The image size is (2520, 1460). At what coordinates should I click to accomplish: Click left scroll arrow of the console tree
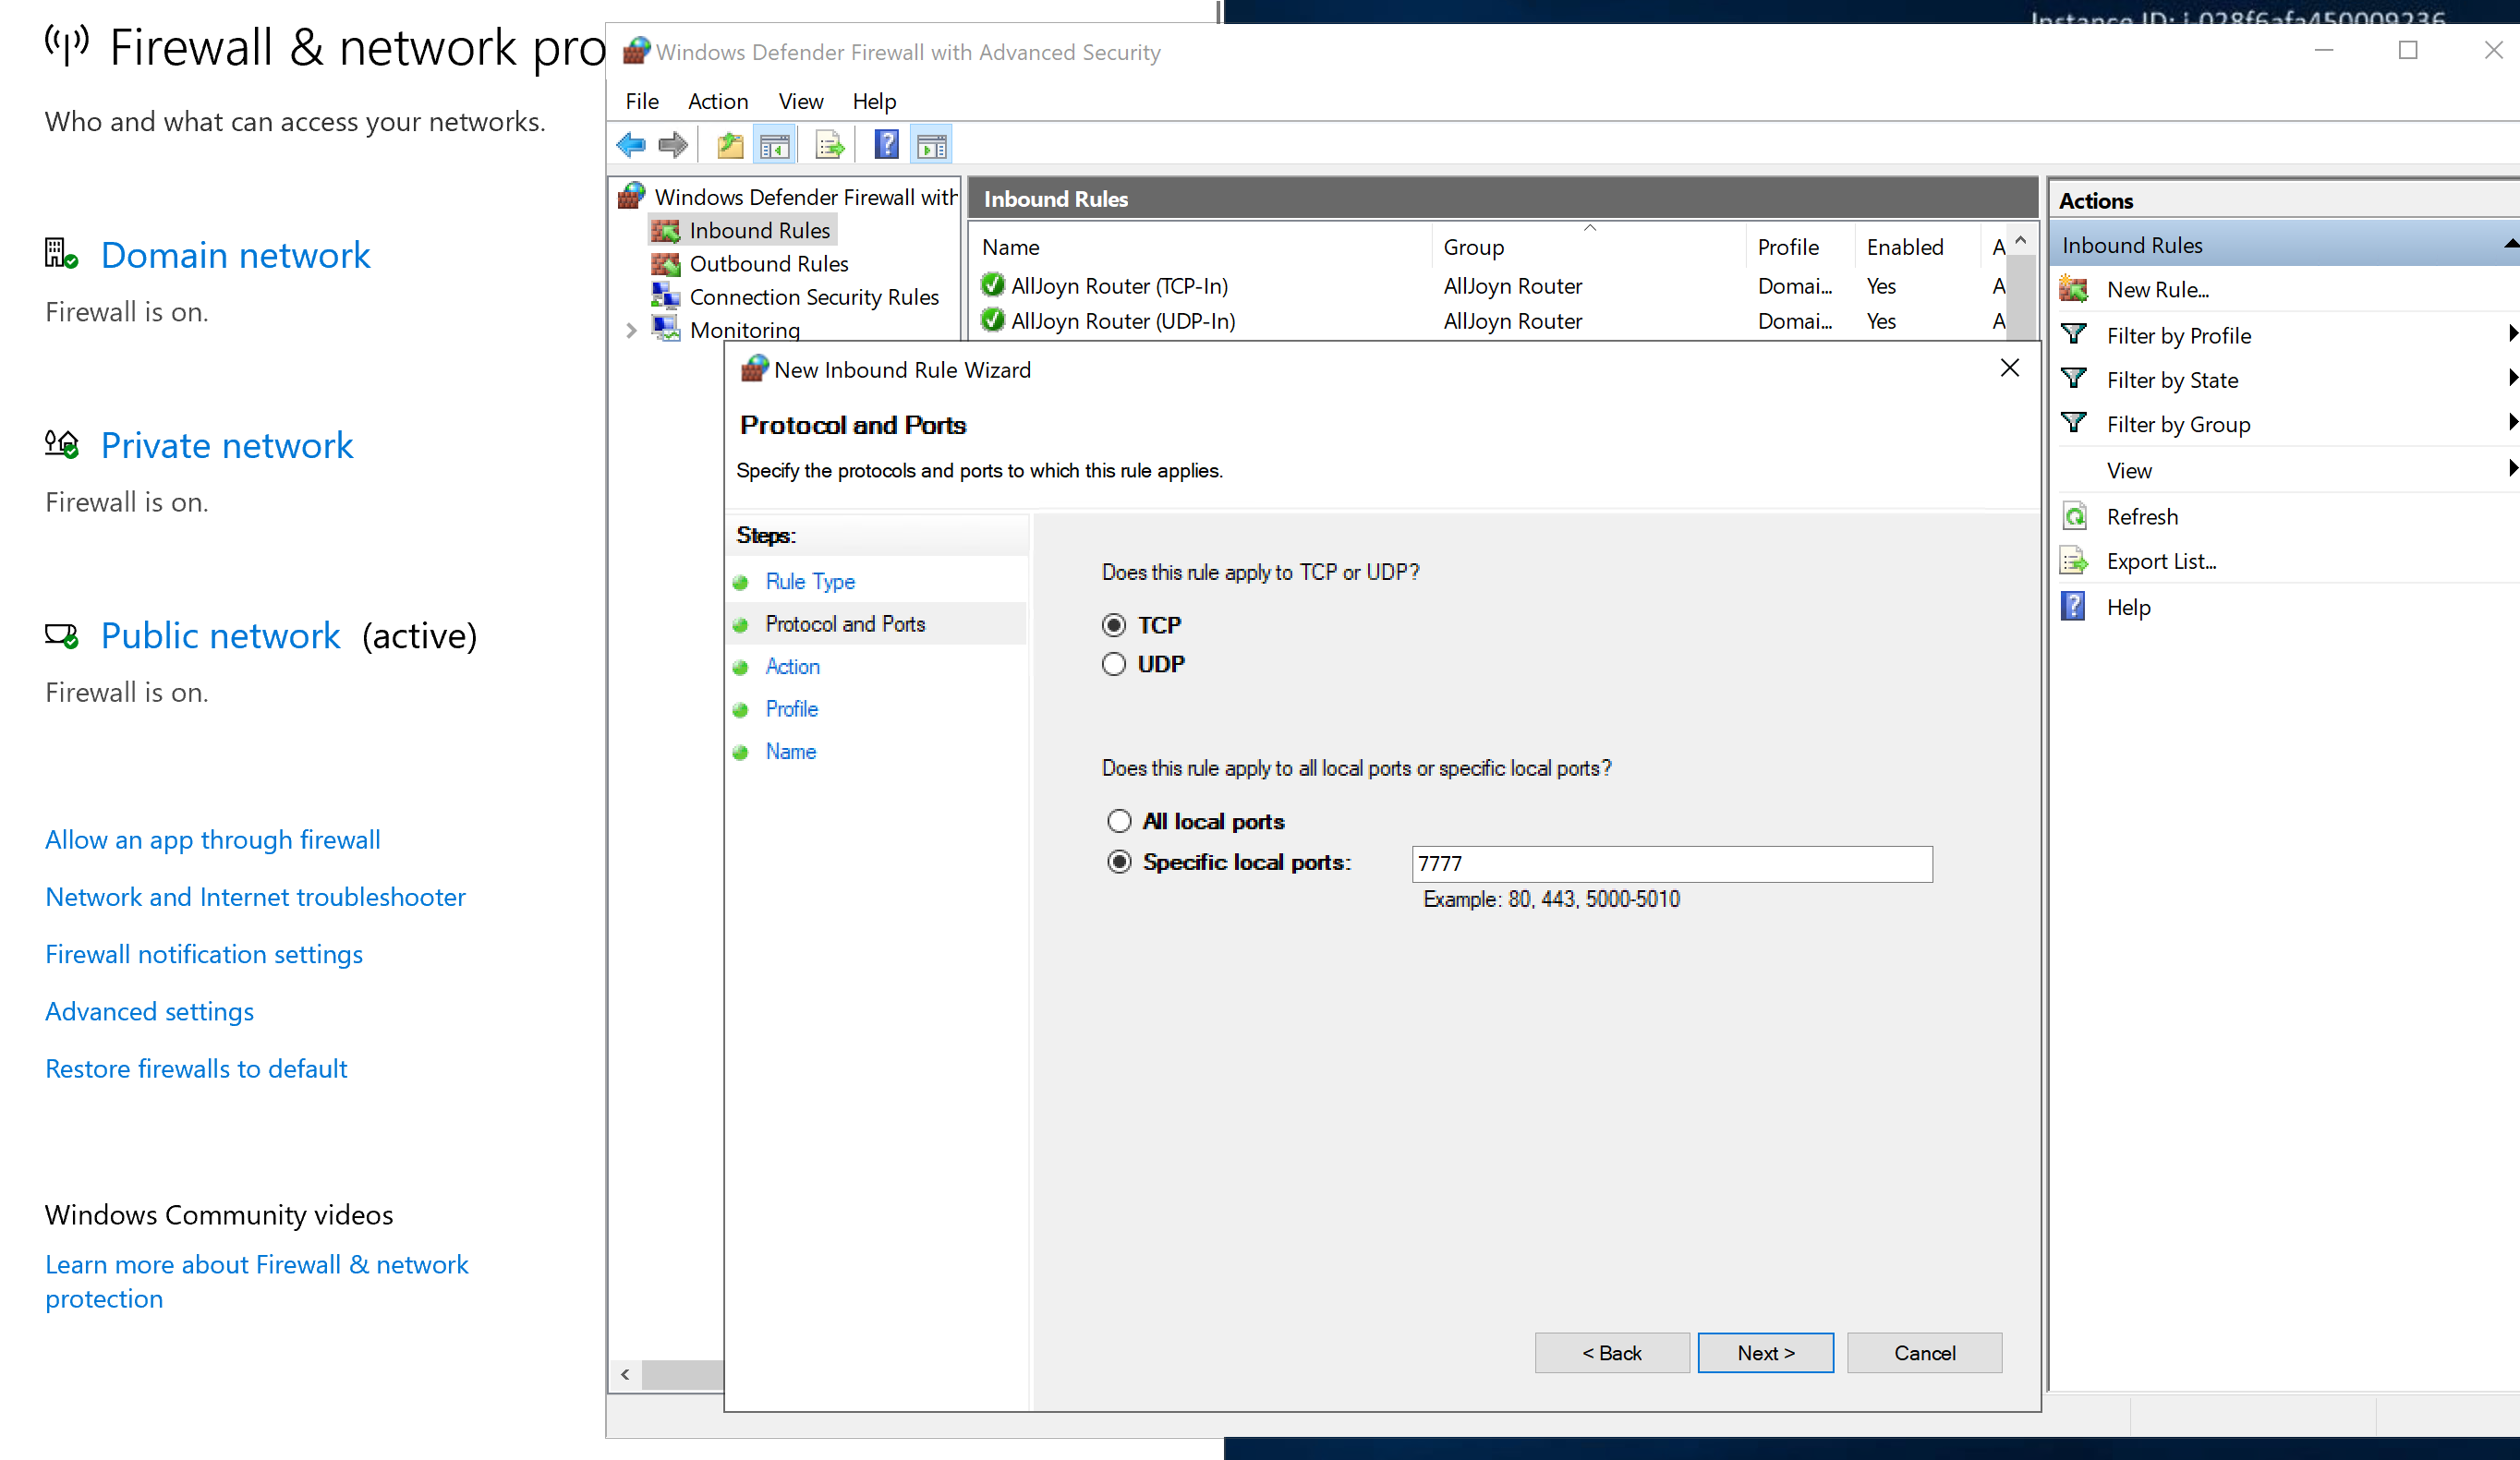coord(625,1375)
